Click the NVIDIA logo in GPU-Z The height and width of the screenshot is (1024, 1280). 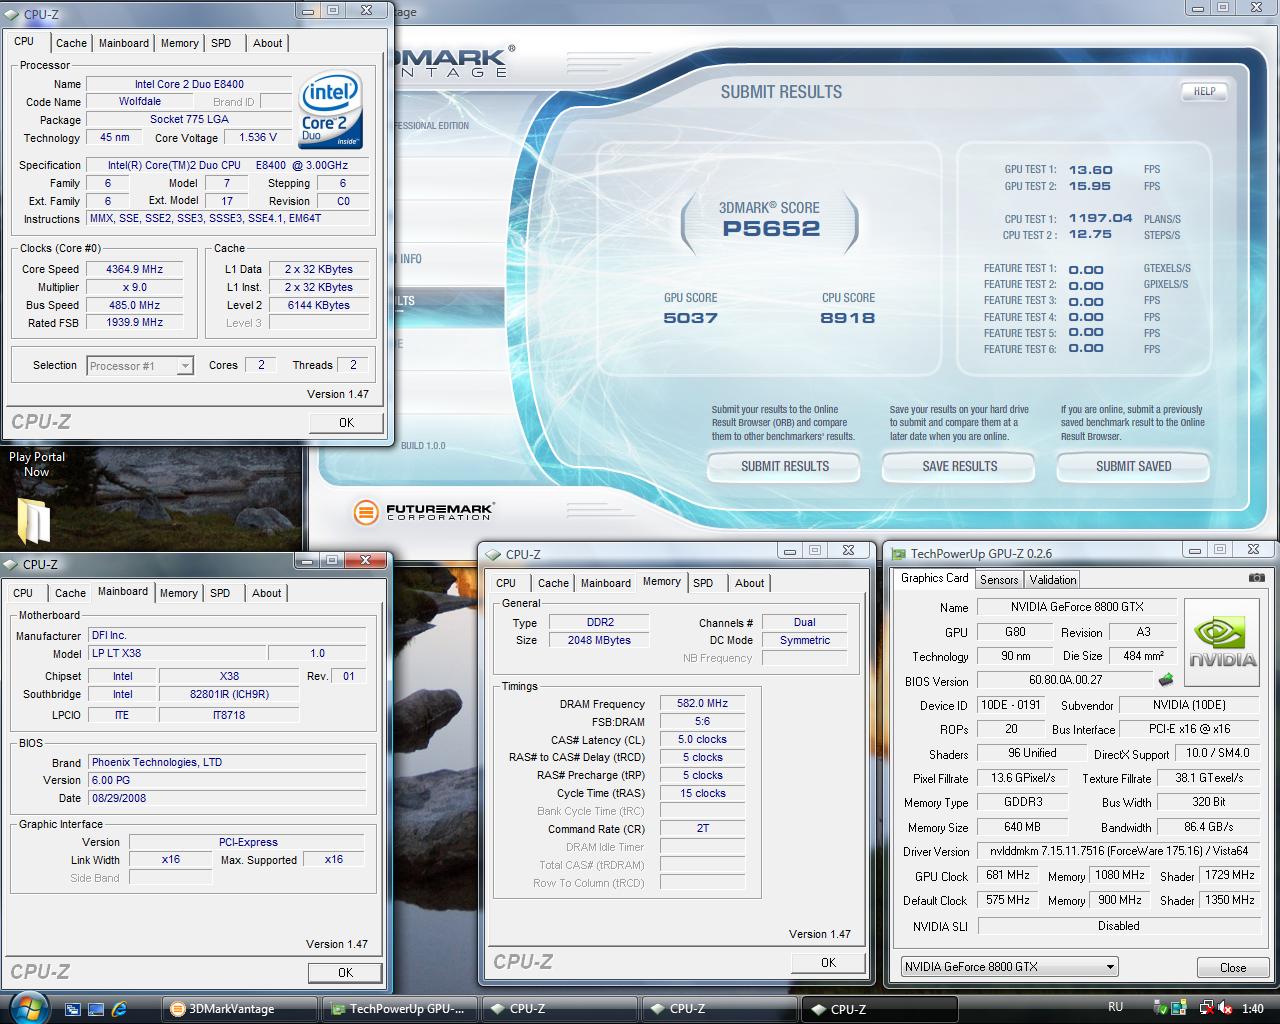(x=1222, y=641)
